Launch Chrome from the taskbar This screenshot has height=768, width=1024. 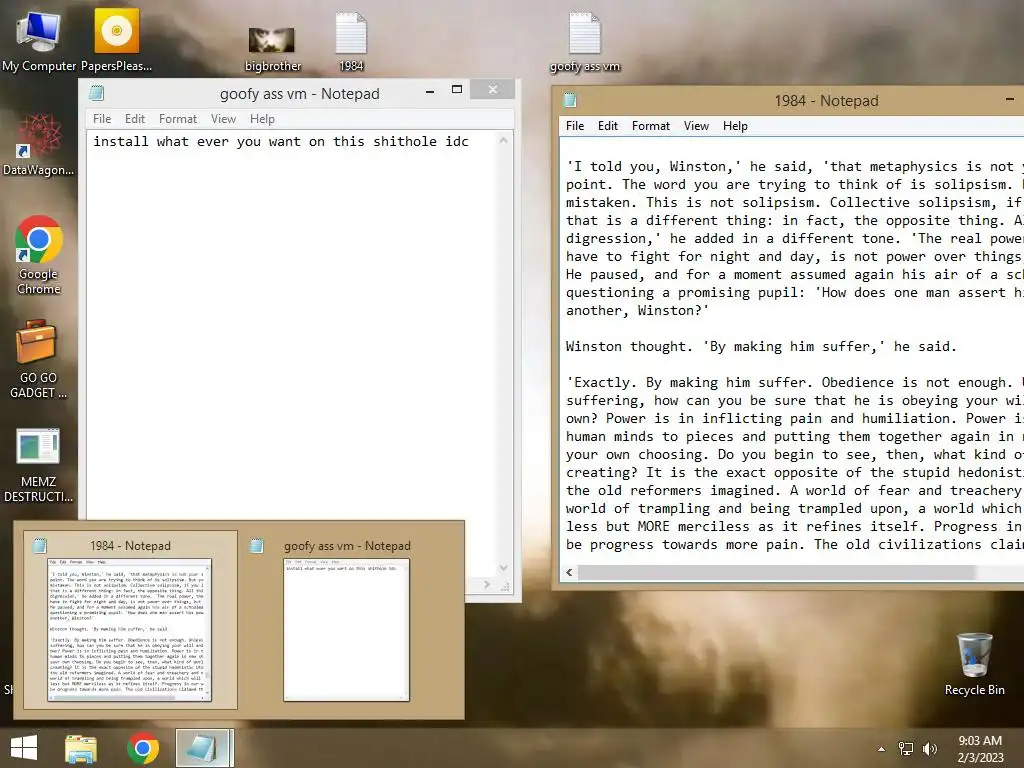pos(143,748)
